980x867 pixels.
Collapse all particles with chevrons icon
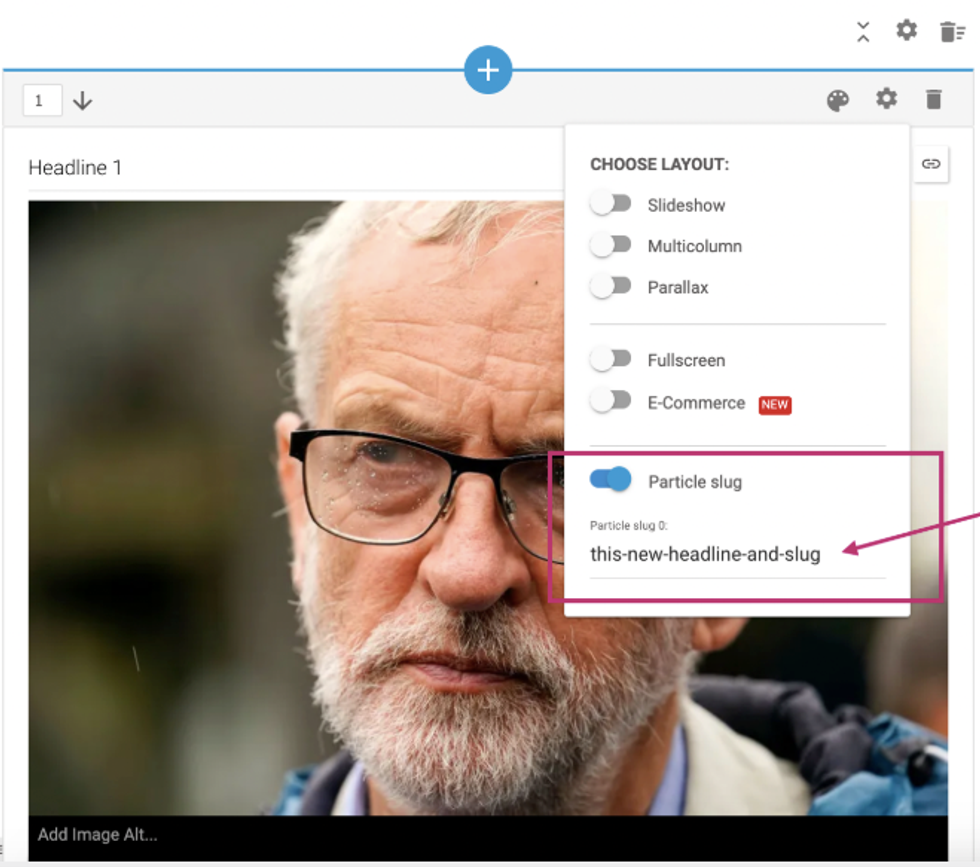pos(863,31)
